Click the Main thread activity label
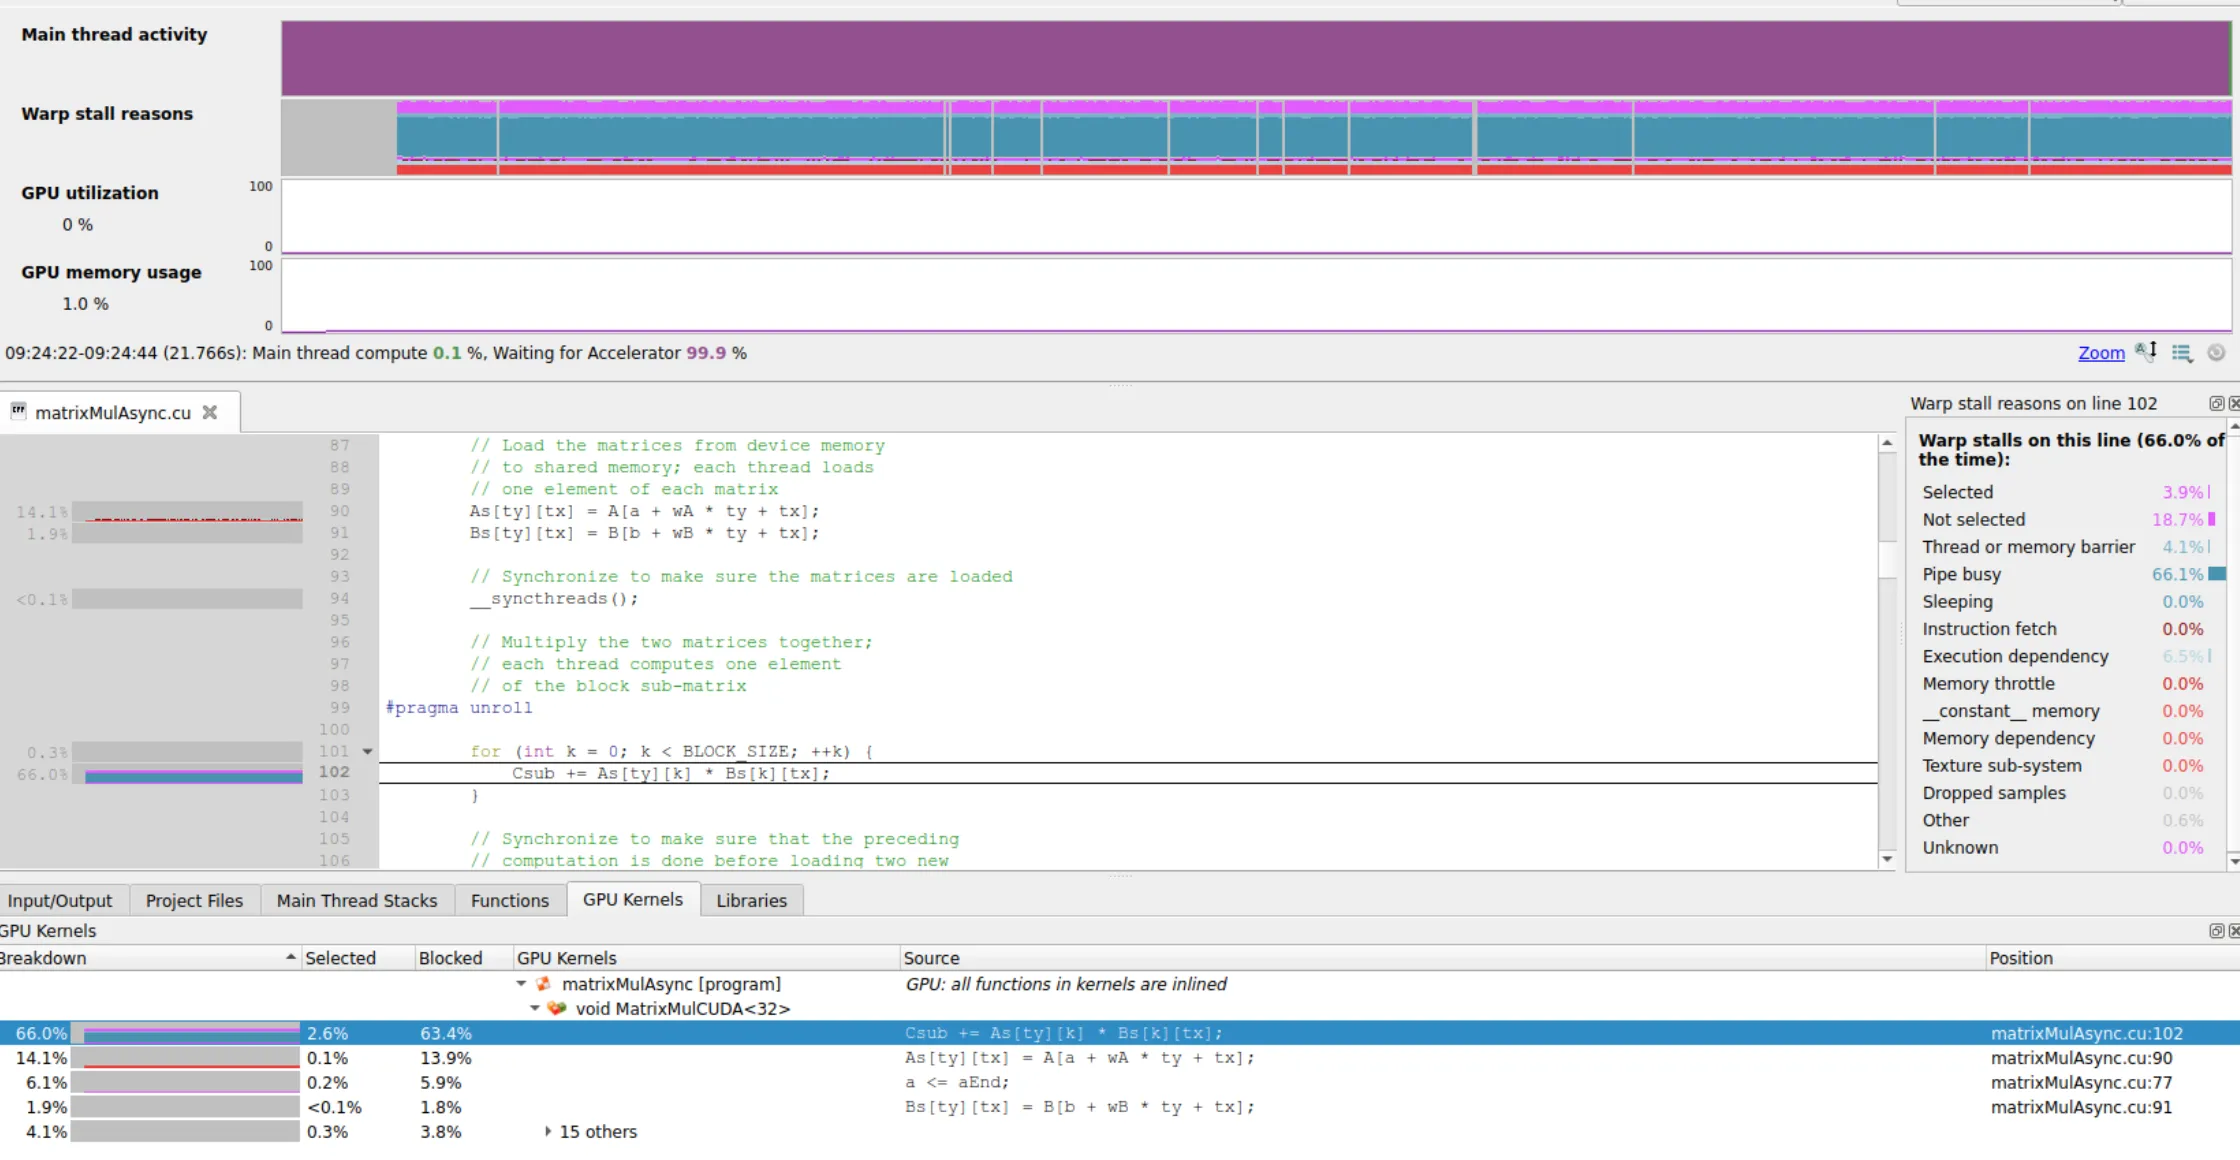This screenshot has width=2240, height=1160. click(x=114, y=35)
